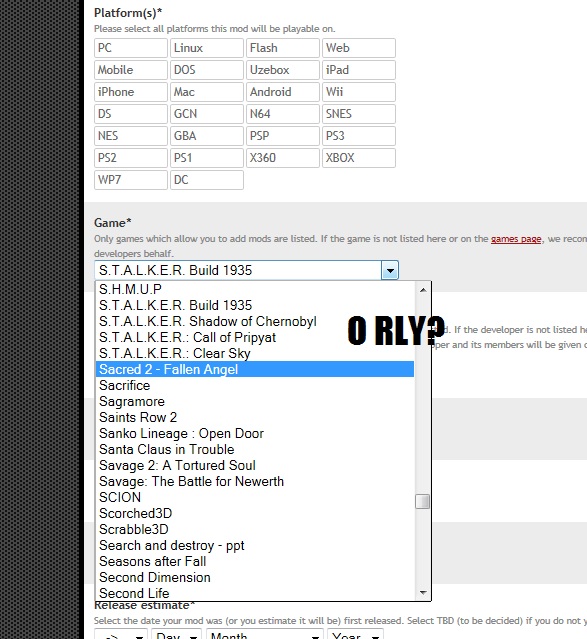Select S.T.A.L.K.E.R.: Clear Sky
Screen dimensions: 587x639
click(255, 353)
